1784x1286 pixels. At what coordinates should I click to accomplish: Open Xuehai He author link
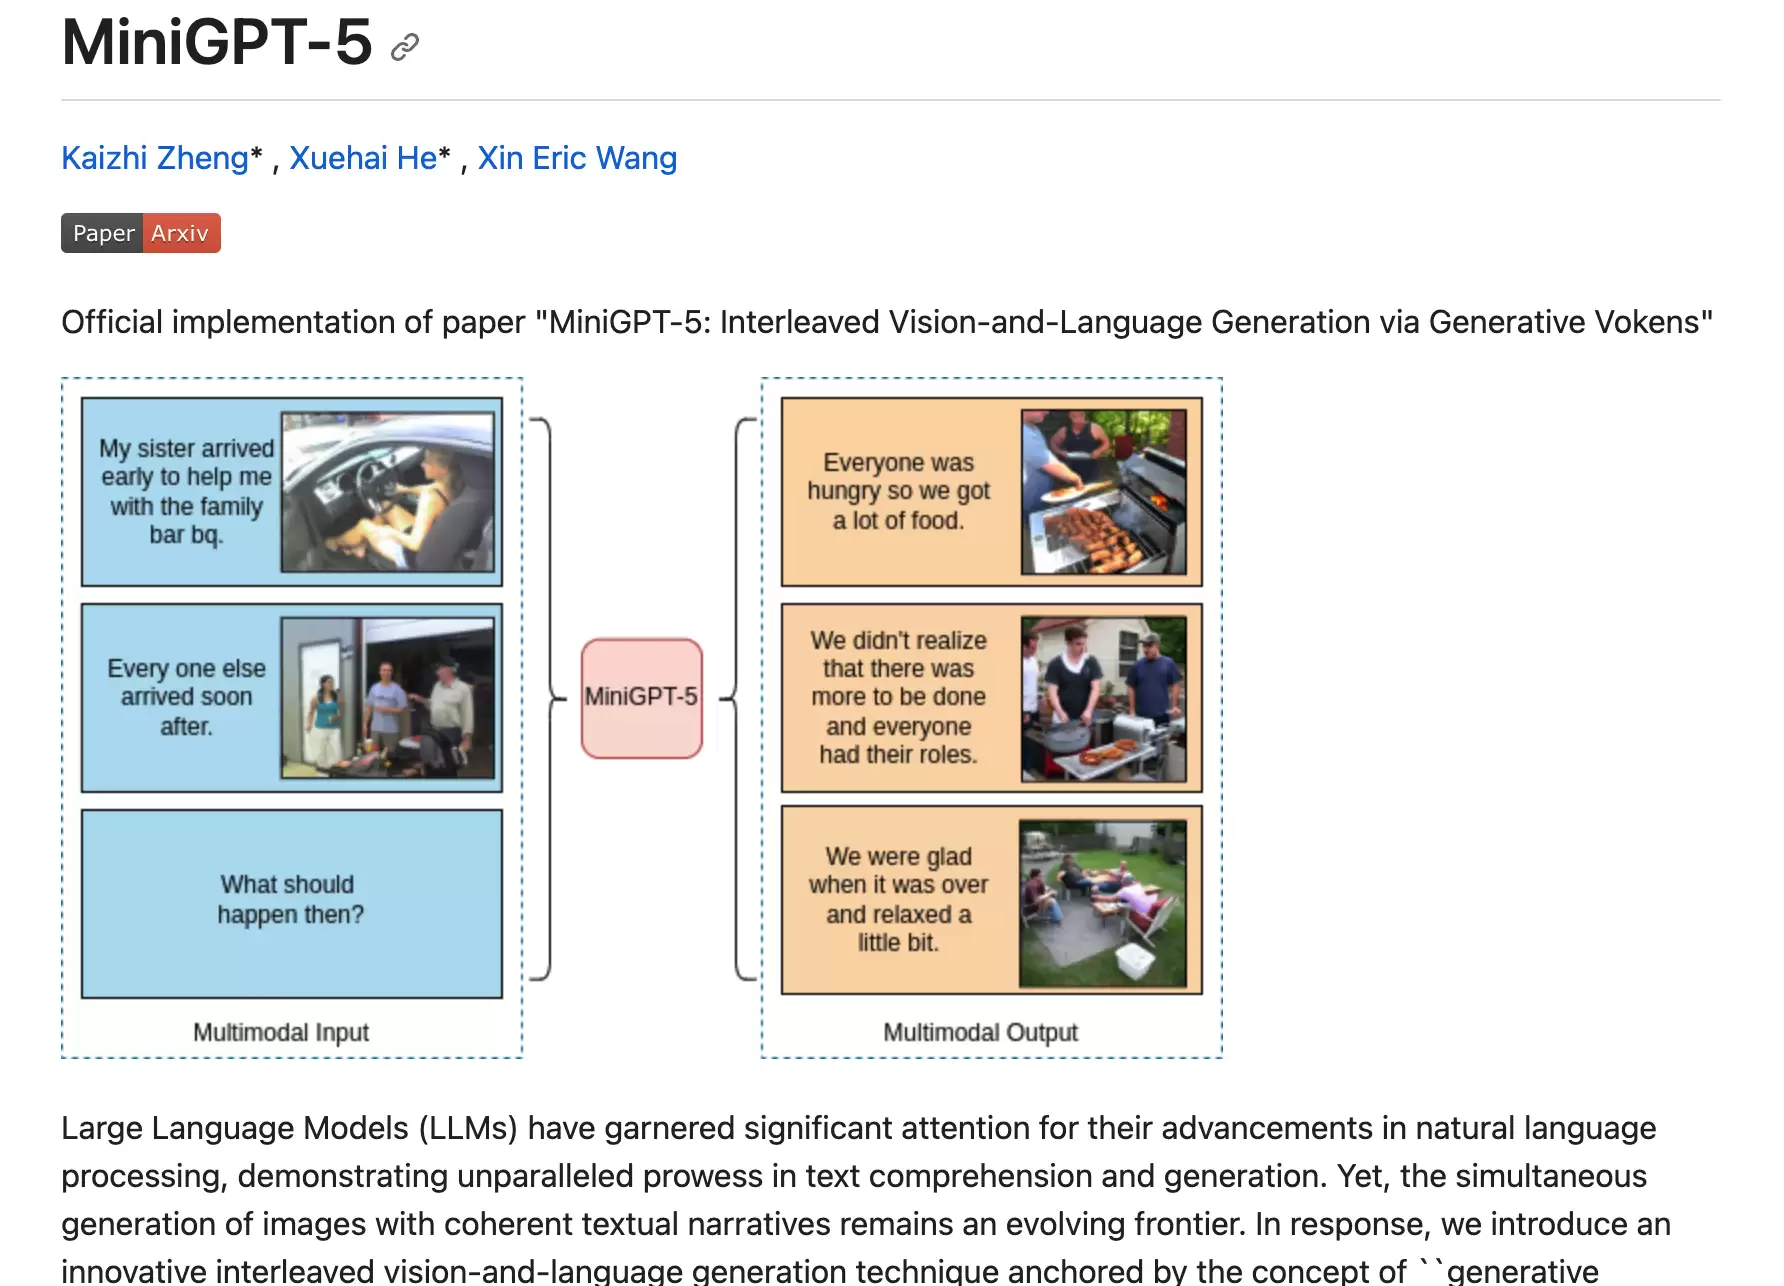pyautogui.click(x=363, y=158)
